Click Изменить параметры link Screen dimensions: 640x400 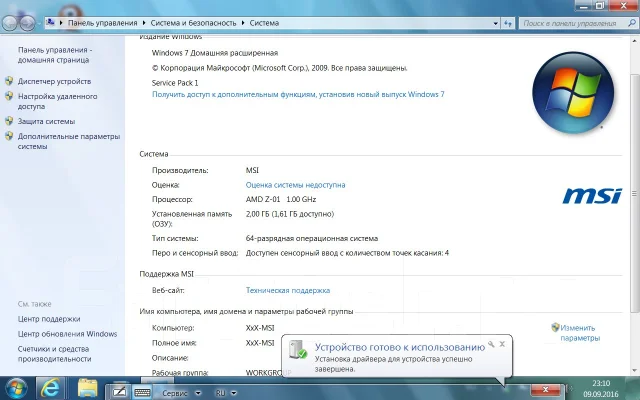pyautogui.click(x=580, y=333)
